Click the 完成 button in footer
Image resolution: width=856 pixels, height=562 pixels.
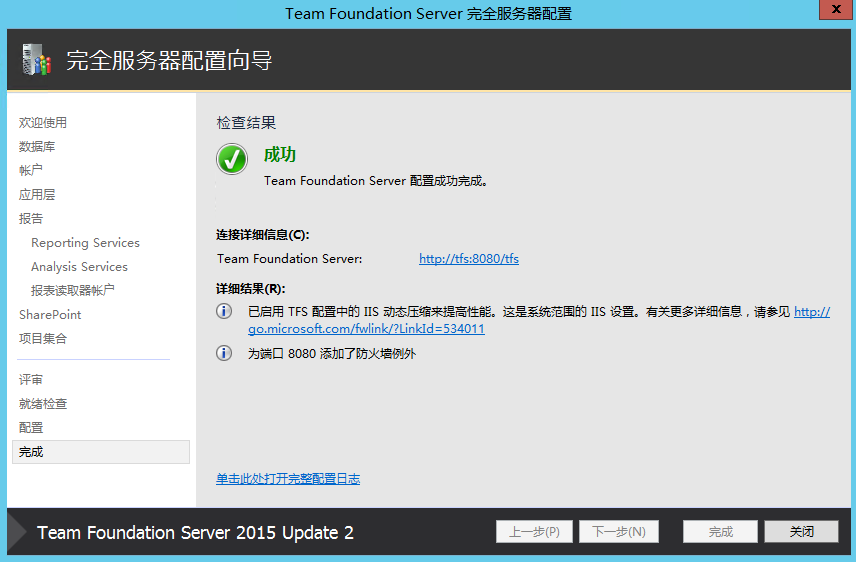720,531
